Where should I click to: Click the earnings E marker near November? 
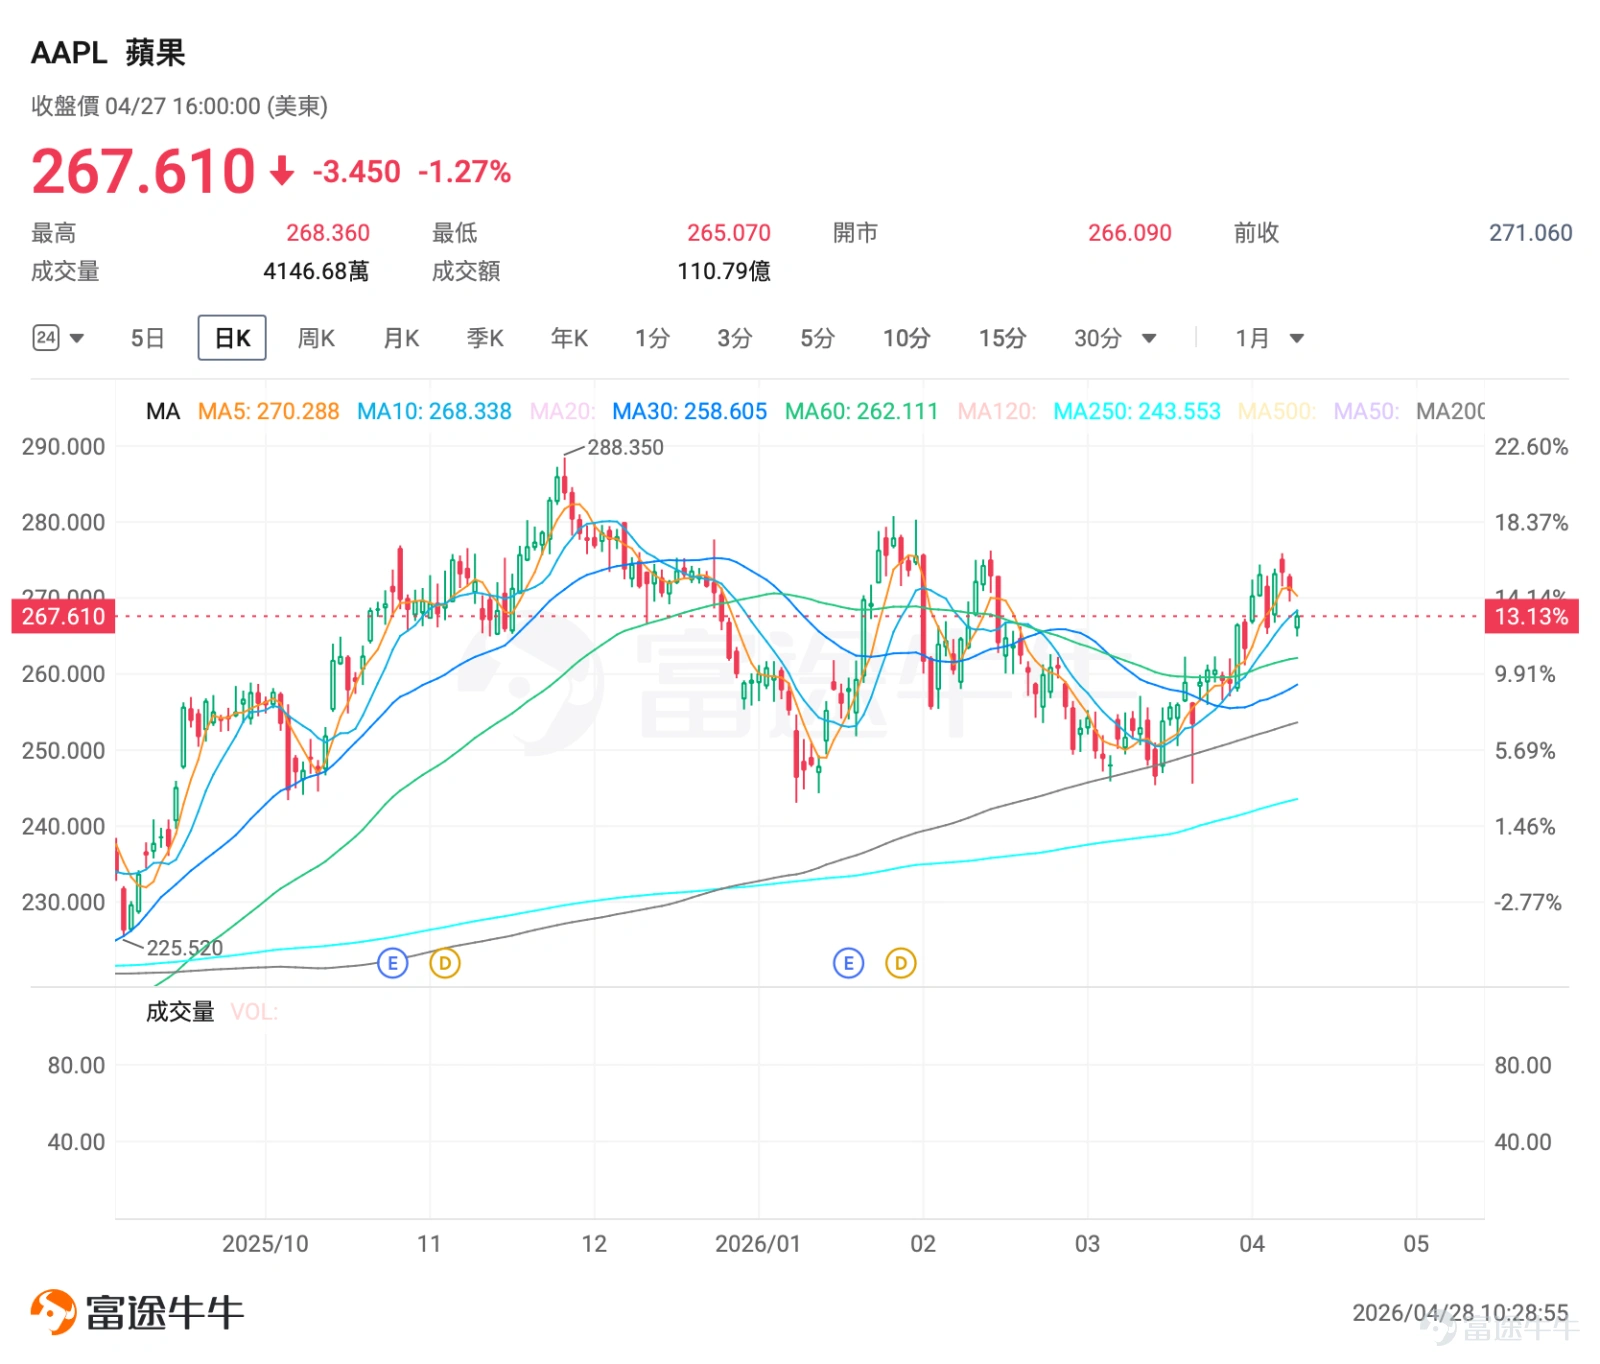click(392, 963)
